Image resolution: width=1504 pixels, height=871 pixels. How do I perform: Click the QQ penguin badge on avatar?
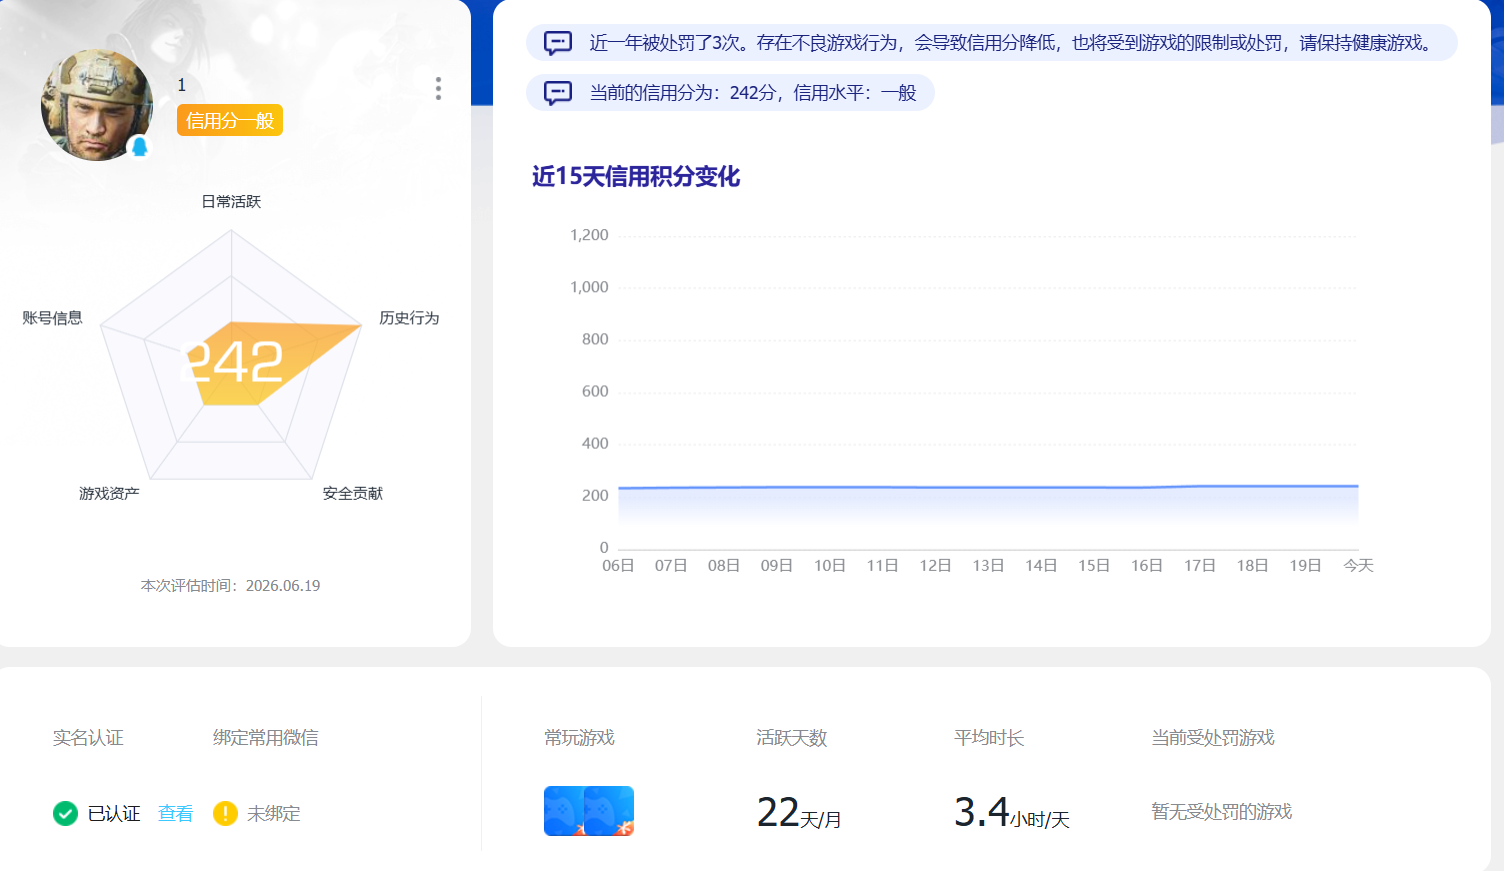[x=140, y=147]
